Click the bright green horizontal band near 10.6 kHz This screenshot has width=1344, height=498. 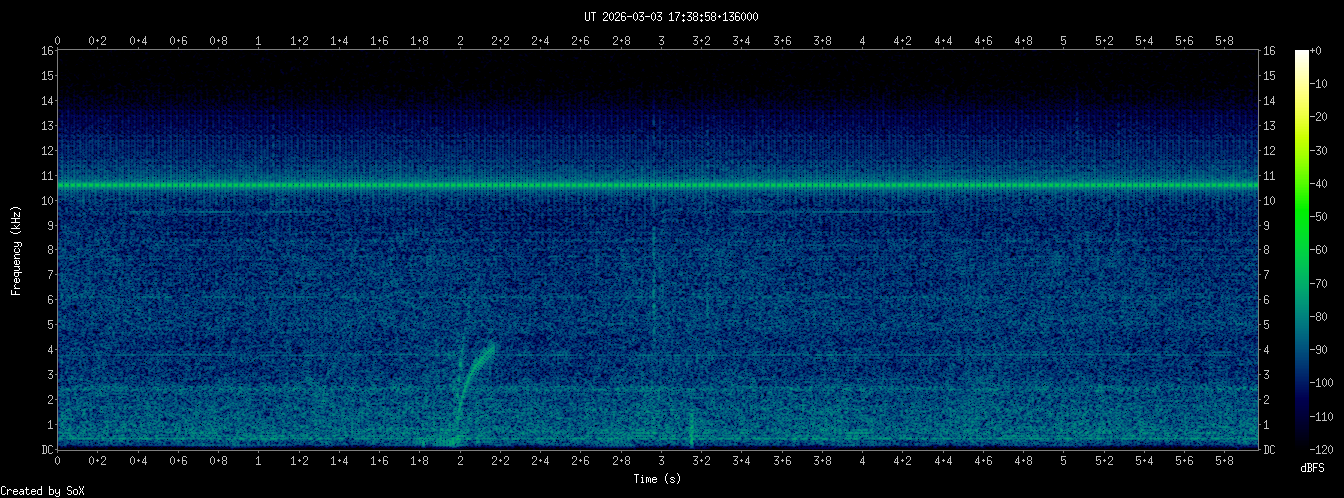658,185
